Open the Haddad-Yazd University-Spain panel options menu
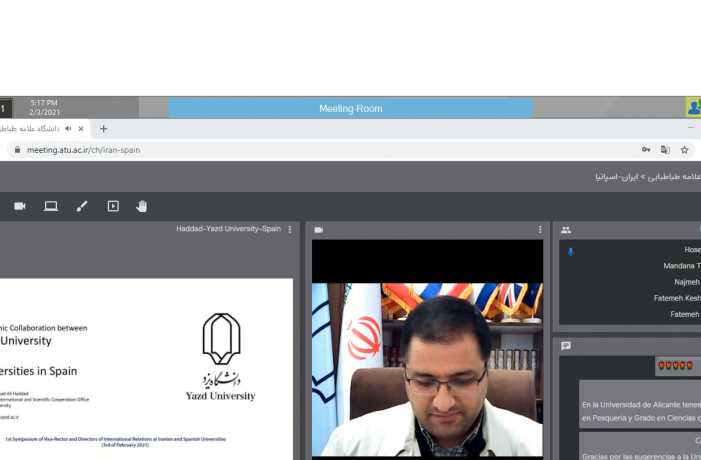The image size is (701, 460). 290,229
